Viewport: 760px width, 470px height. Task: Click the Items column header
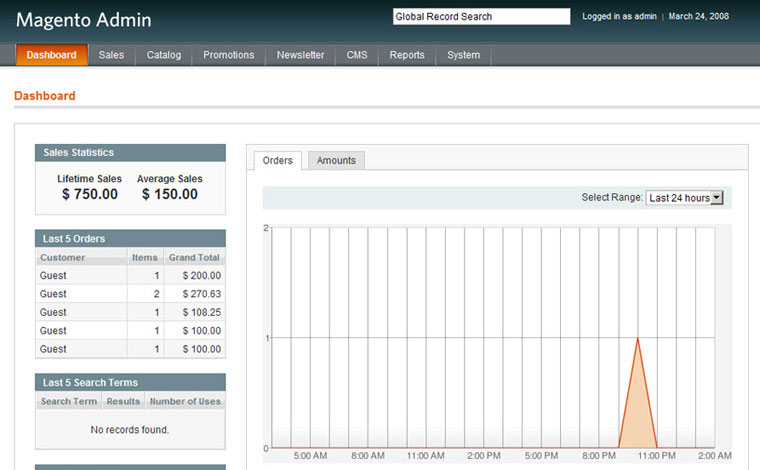tap(145, 257)
